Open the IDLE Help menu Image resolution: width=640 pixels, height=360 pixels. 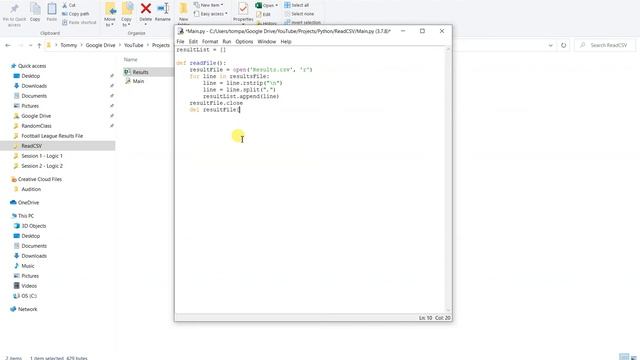click(286, 42)
